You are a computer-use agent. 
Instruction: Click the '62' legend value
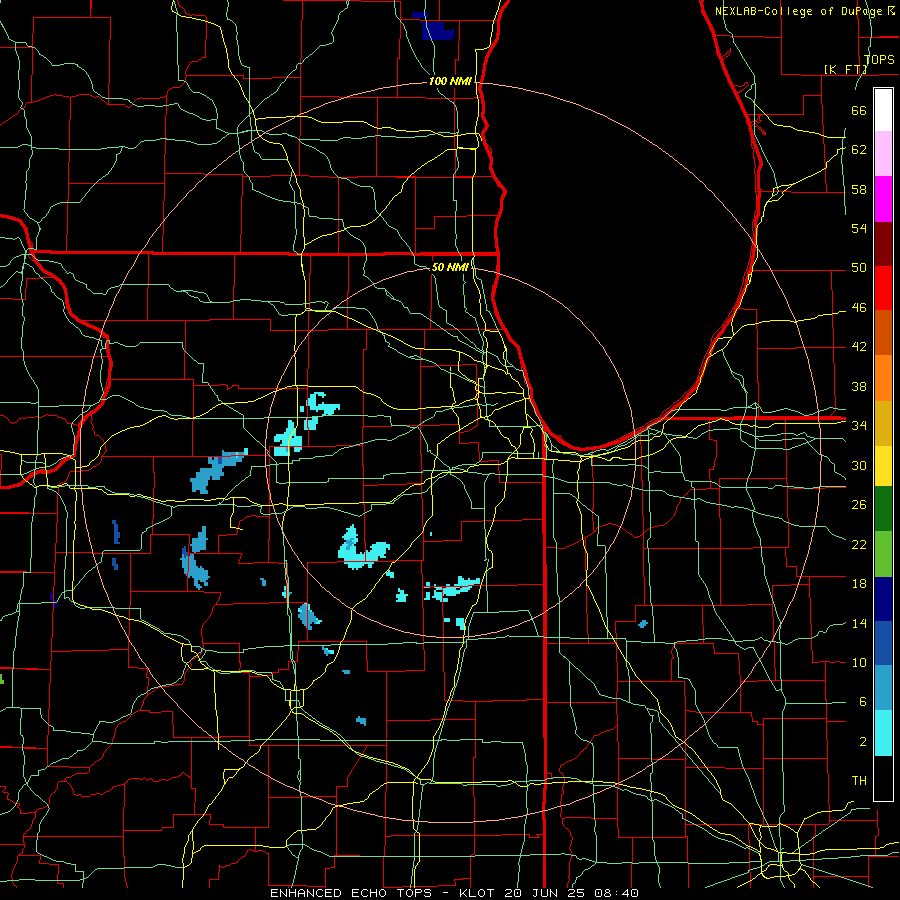click(x=859, y=149)
